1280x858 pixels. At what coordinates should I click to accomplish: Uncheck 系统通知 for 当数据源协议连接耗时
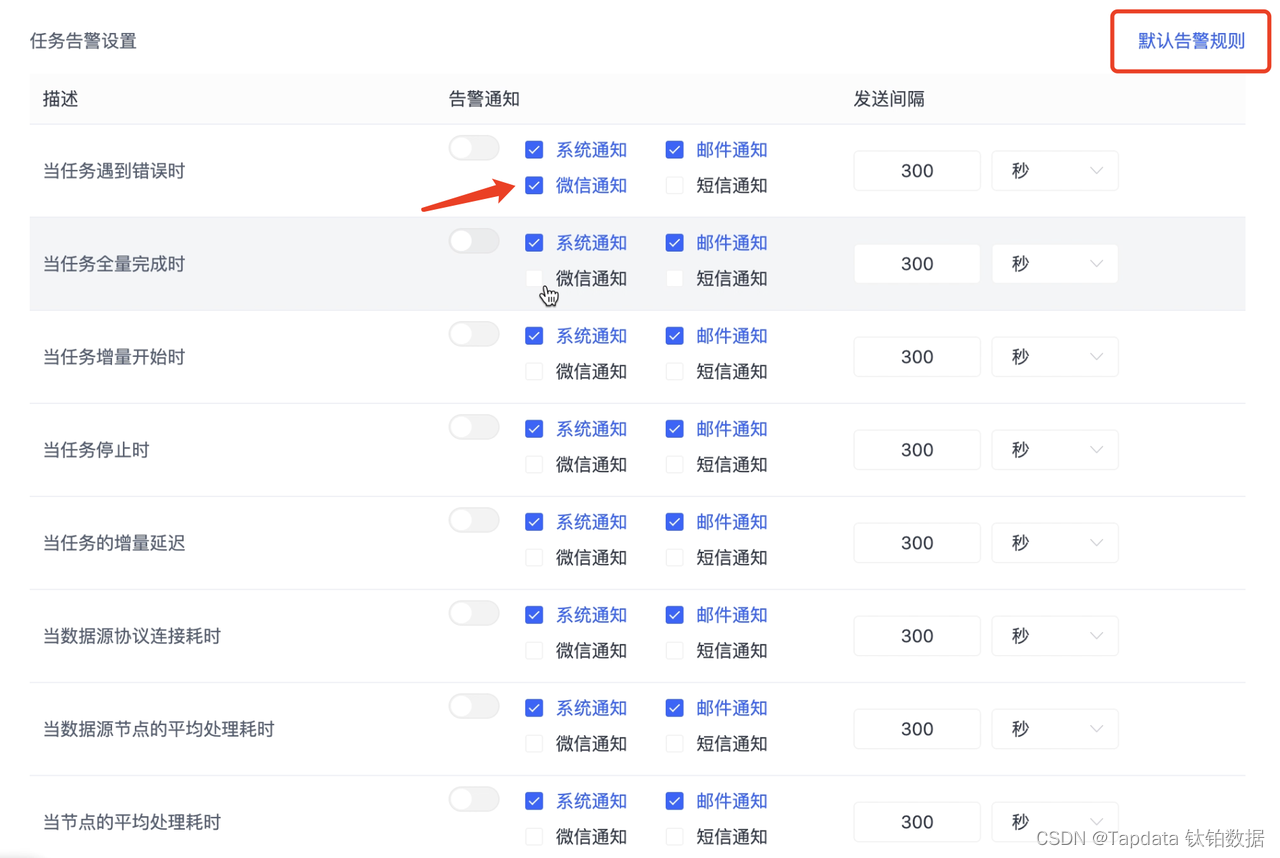point(534,615)
